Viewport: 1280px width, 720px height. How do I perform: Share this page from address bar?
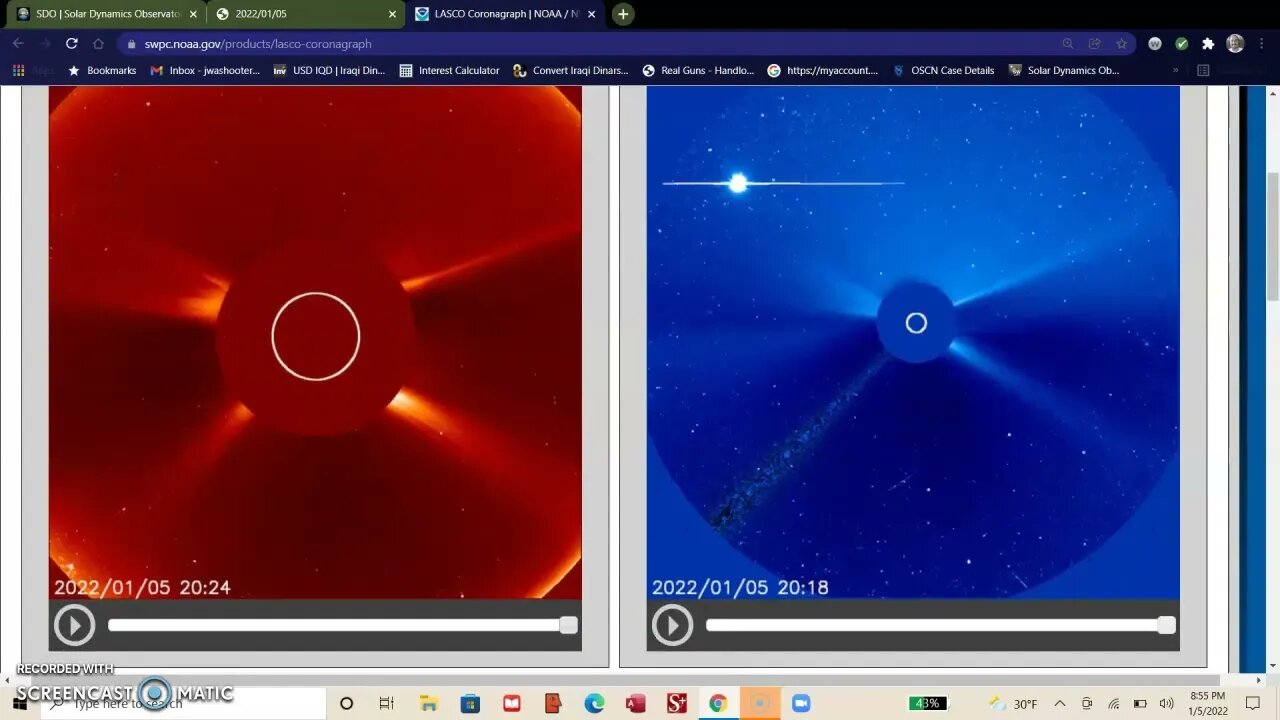[x=1095, y=44]
